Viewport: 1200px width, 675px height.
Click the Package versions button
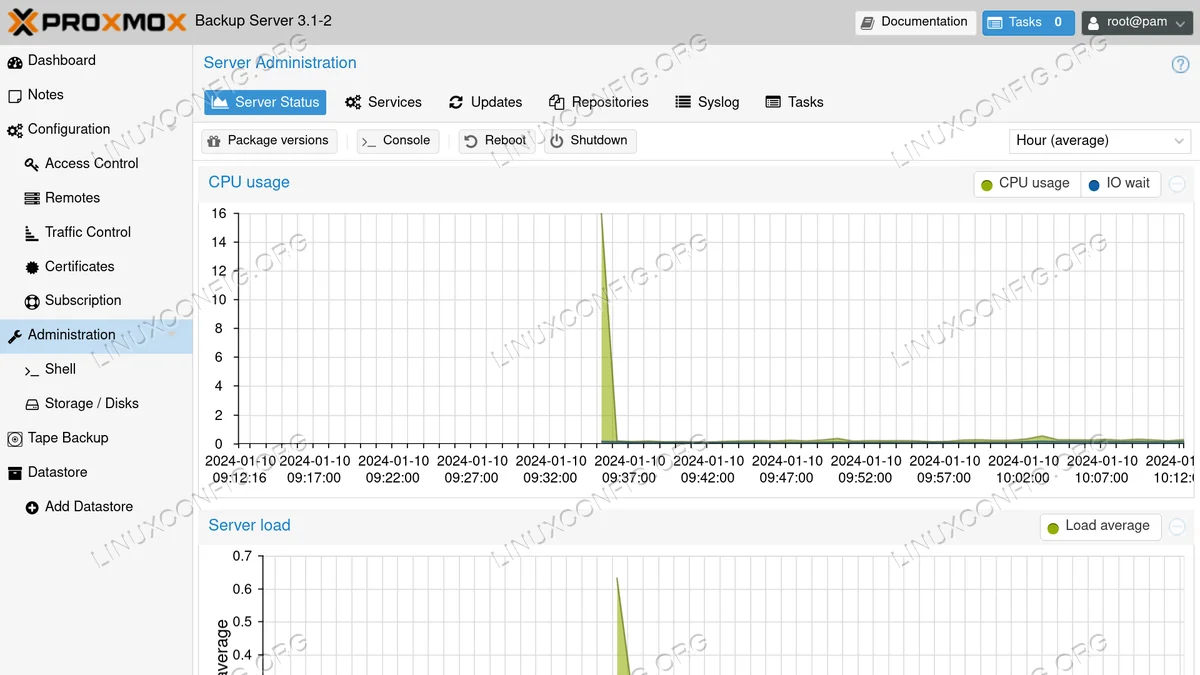point(269,141)
